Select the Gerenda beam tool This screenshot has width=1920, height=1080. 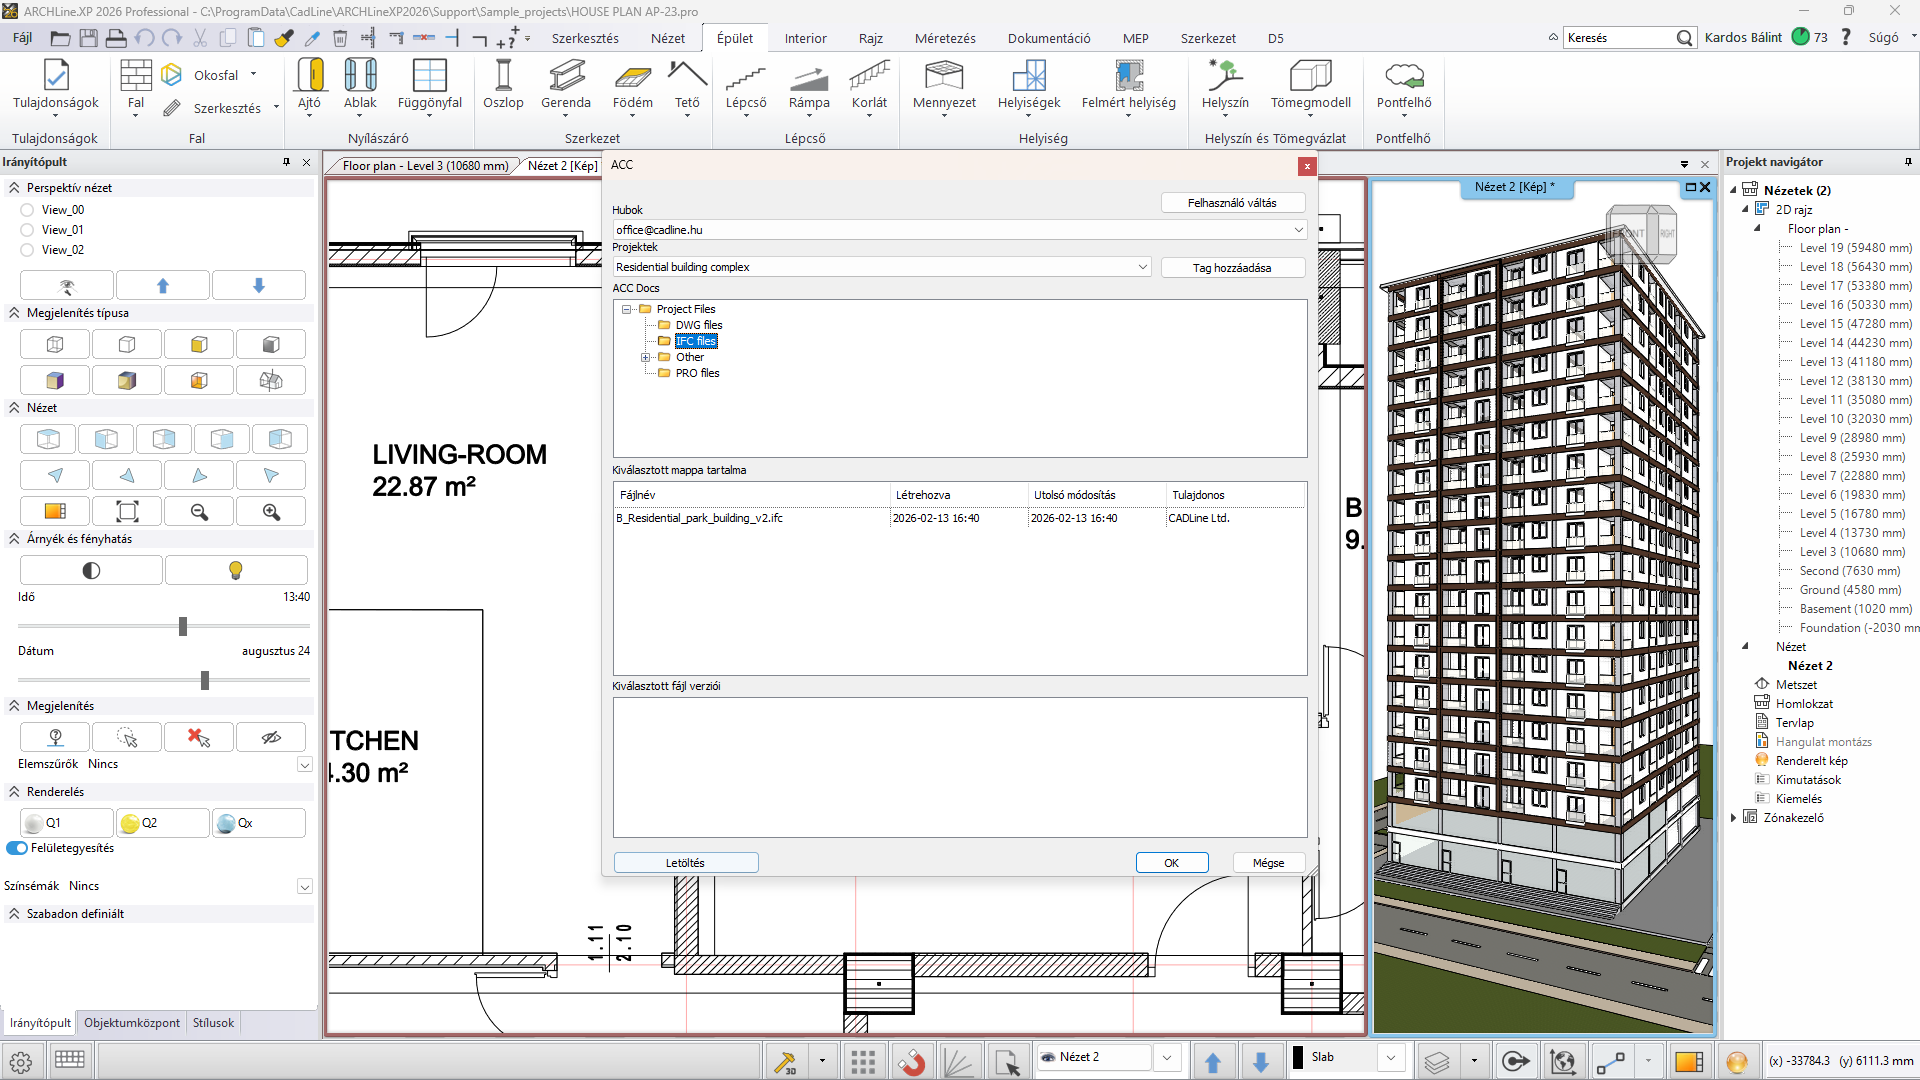566,77
